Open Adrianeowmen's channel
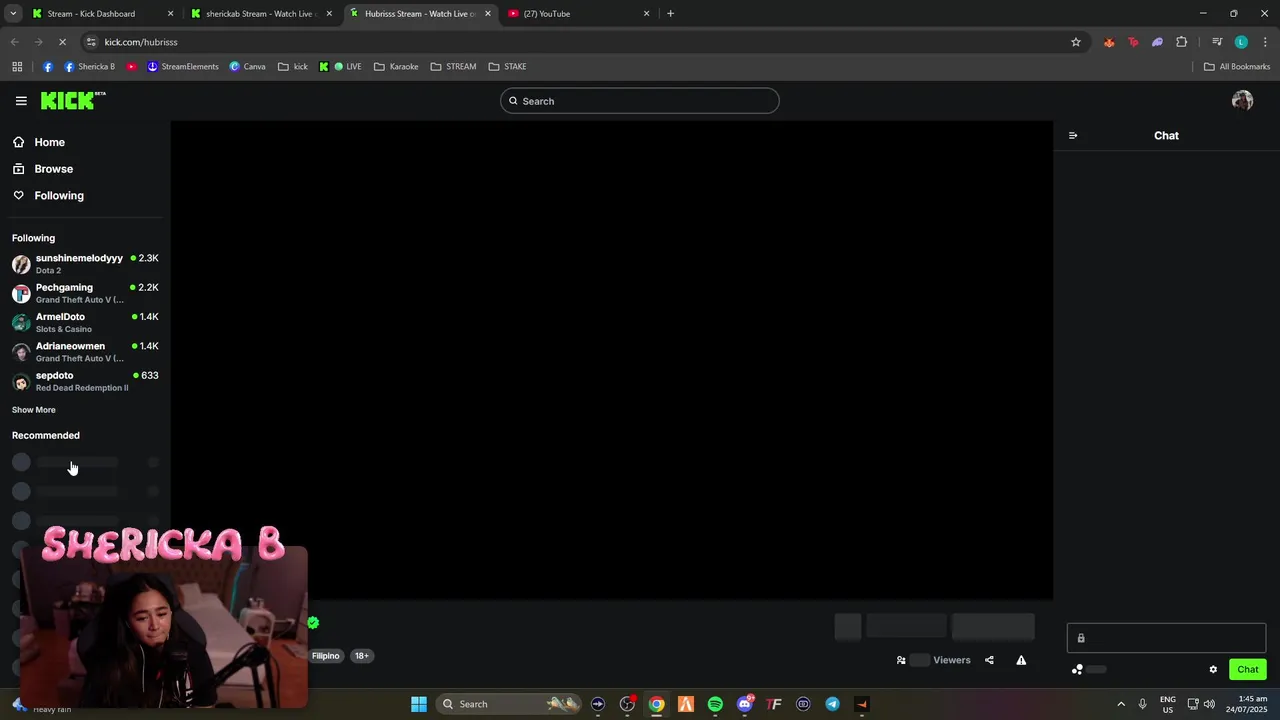 point(85,352)
